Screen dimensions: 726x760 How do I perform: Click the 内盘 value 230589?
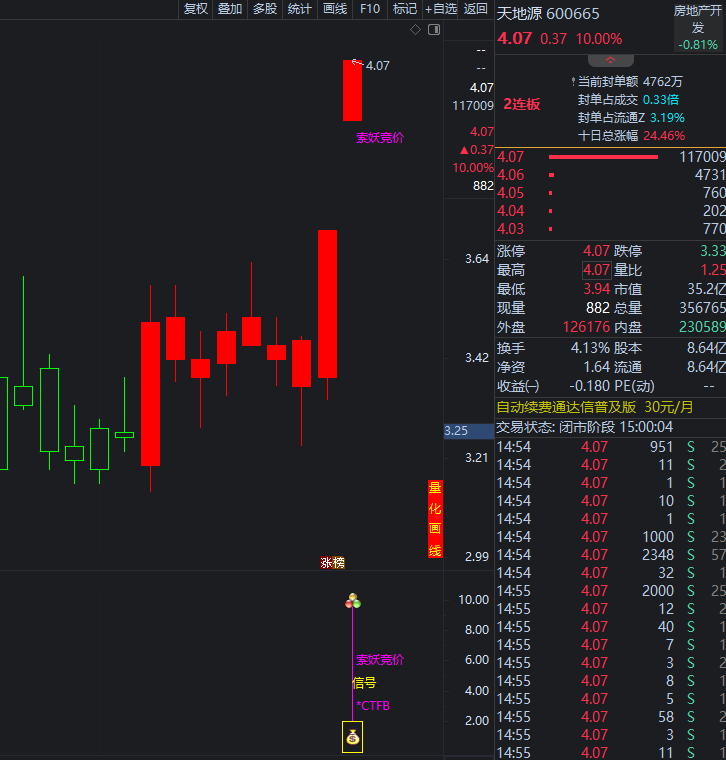coord(702,327)
